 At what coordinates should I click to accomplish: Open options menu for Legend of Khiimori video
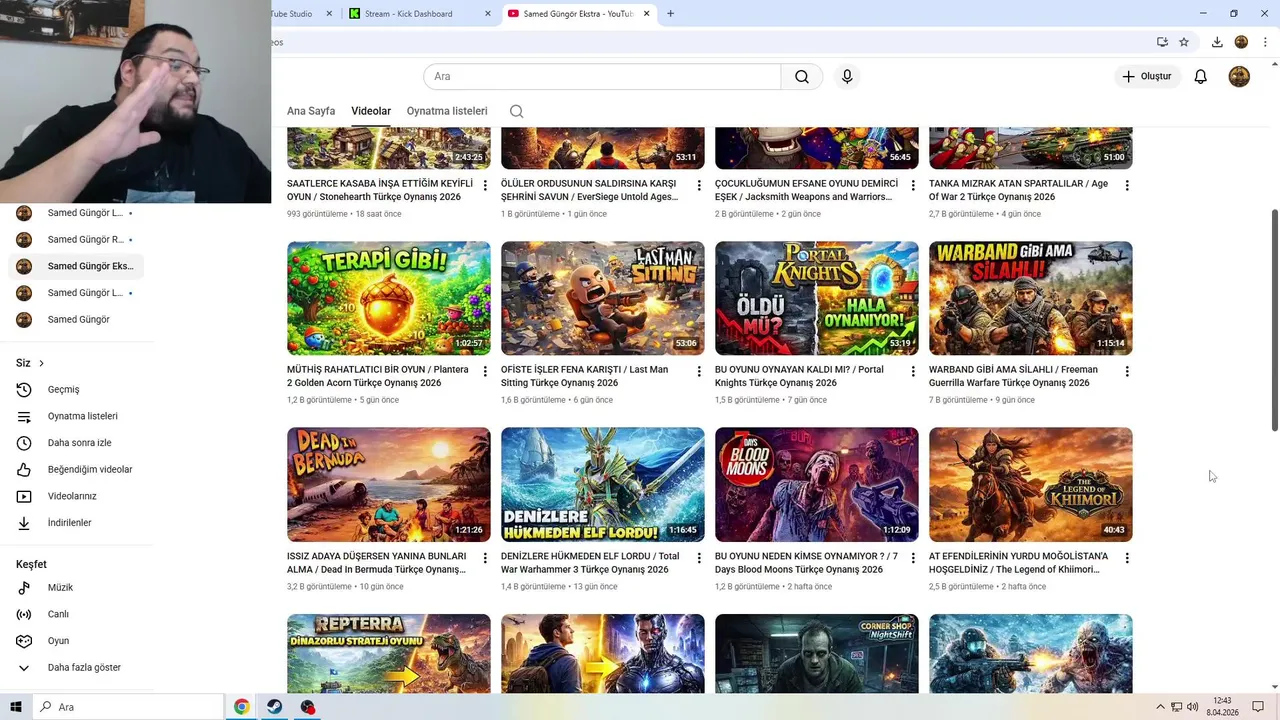point(1127,558)
